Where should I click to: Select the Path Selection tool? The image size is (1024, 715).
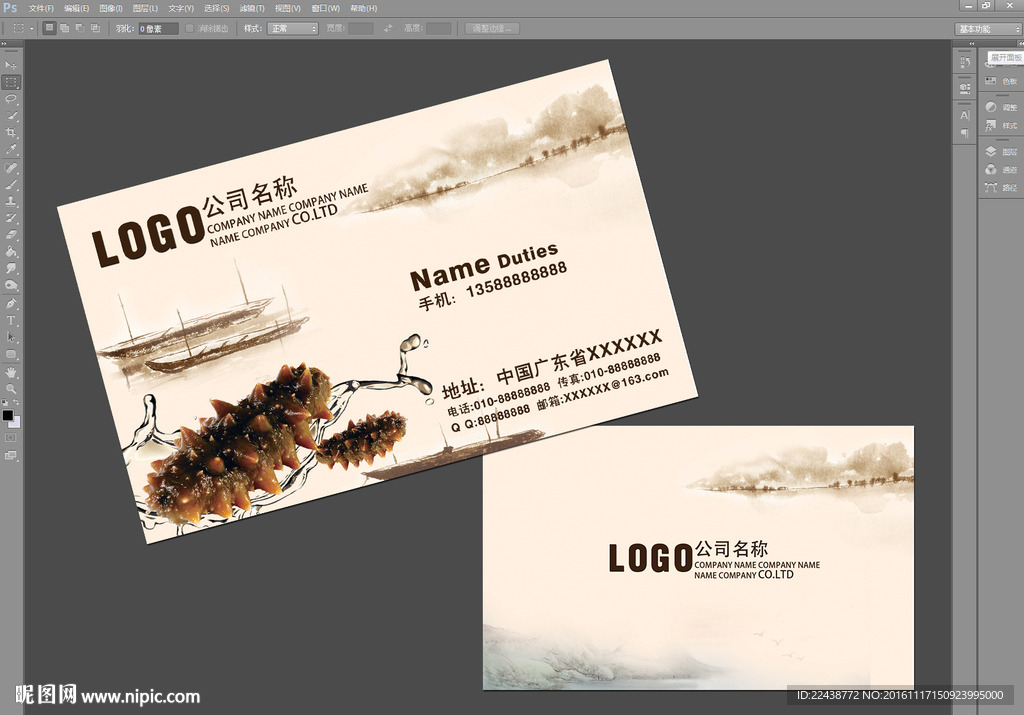pyautogui.click(x=11, y=337)
